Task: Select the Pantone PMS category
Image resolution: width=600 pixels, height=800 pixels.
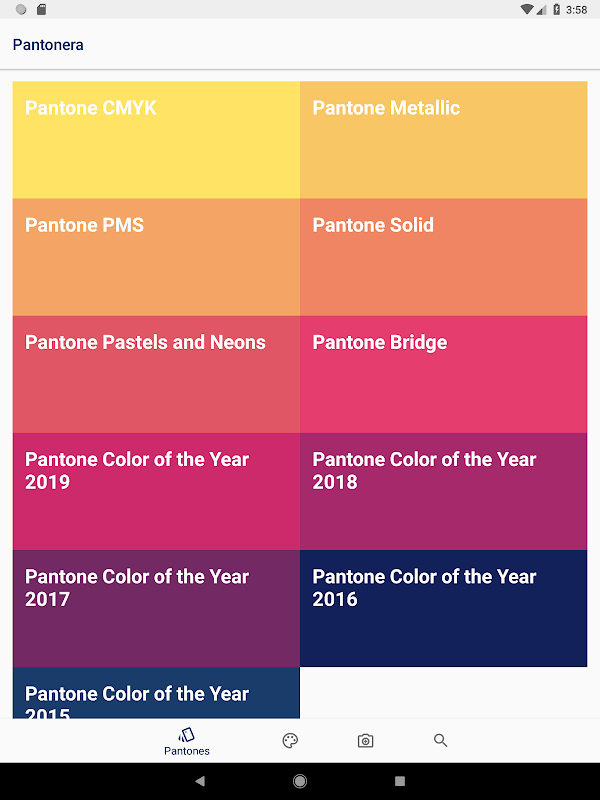Action: click(x=156, y=257)
